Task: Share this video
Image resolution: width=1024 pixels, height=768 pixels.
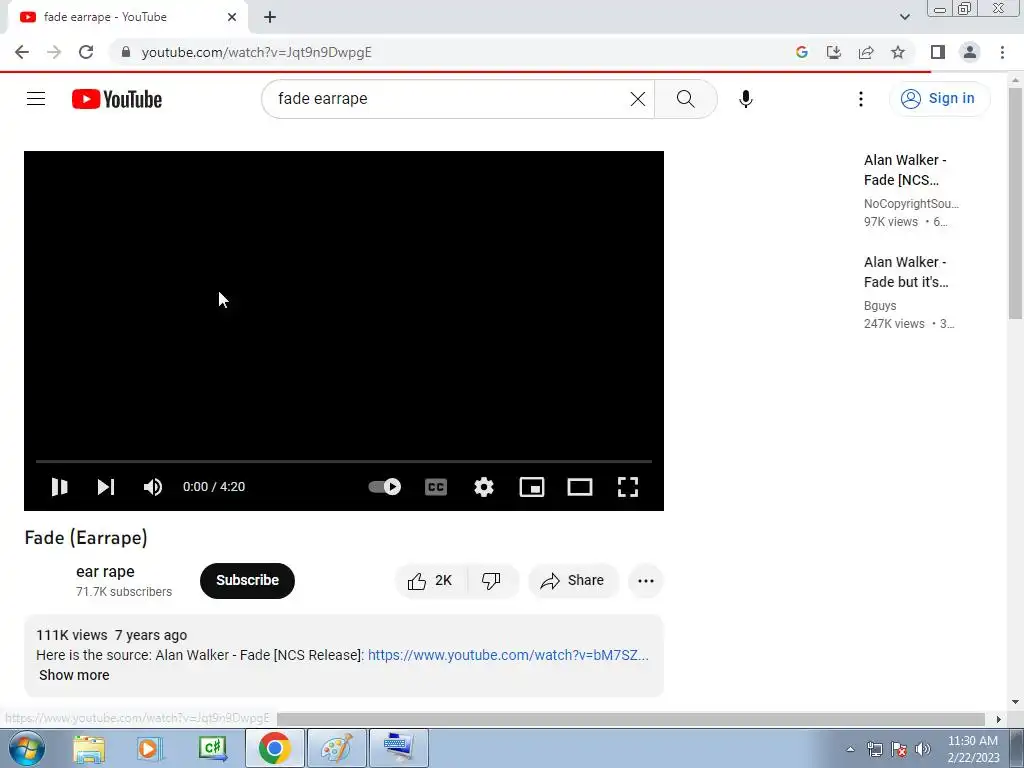Action: (x=573, y=581)
